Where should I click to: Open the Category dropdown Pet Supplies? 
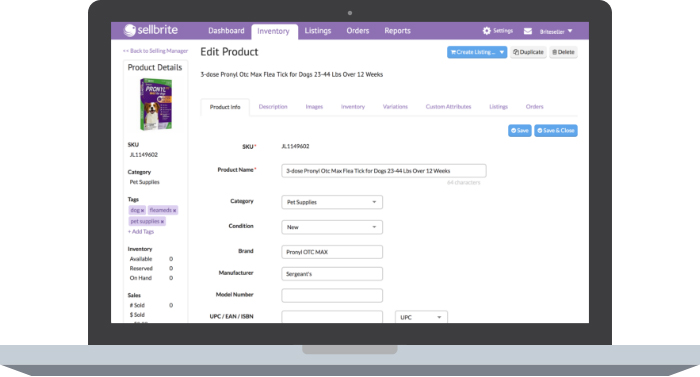[x=332, y=202]
